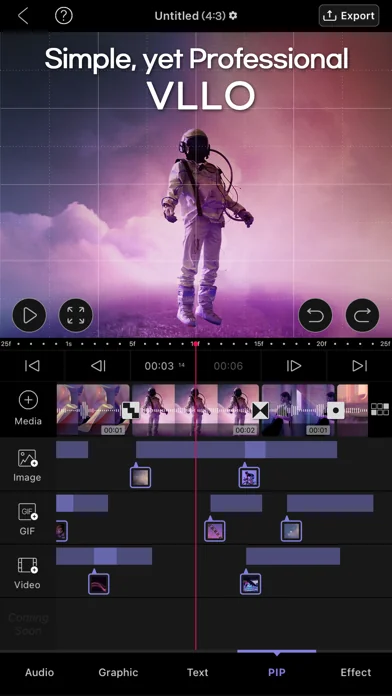The height and width of the screenshot is (696, 392).
Task: Select the first clip labeled 00:01
Action: pyautogui.click(x=93, y=410)
